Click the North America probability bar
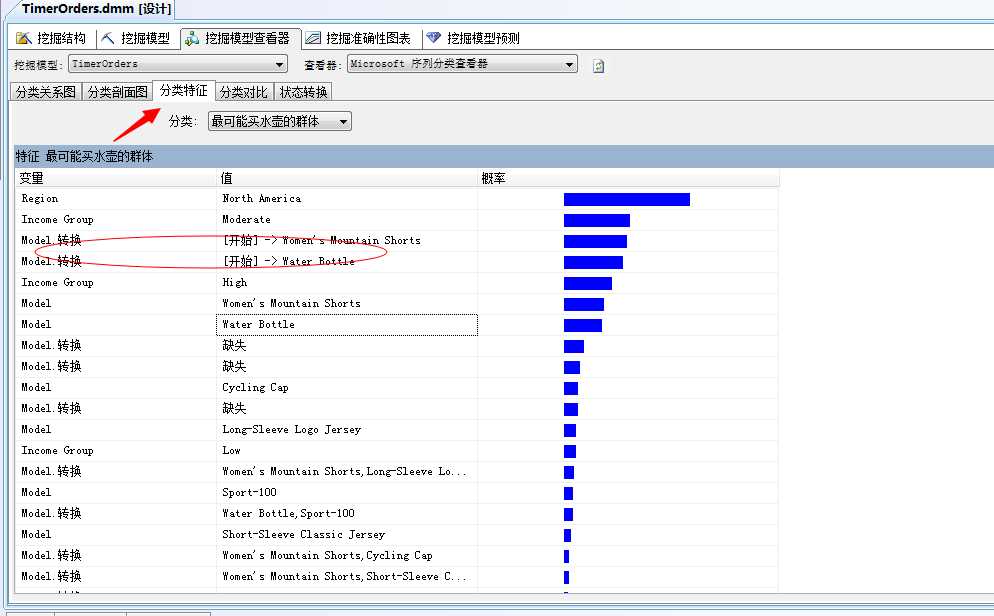 (x=627, y=200)
